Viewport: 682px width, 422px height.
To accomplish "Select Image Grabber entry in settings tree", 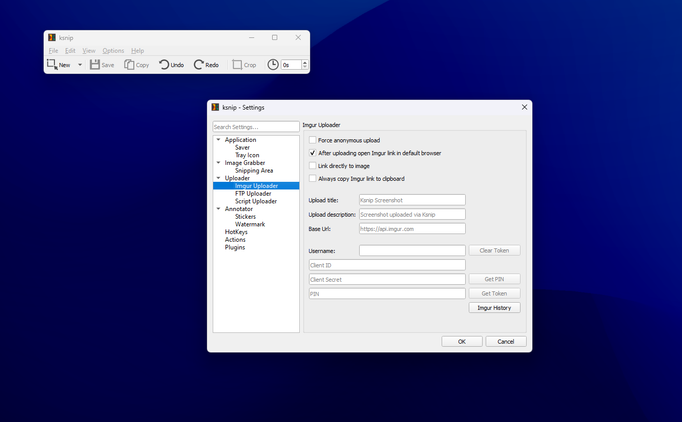I will click(x=244, y=163).
